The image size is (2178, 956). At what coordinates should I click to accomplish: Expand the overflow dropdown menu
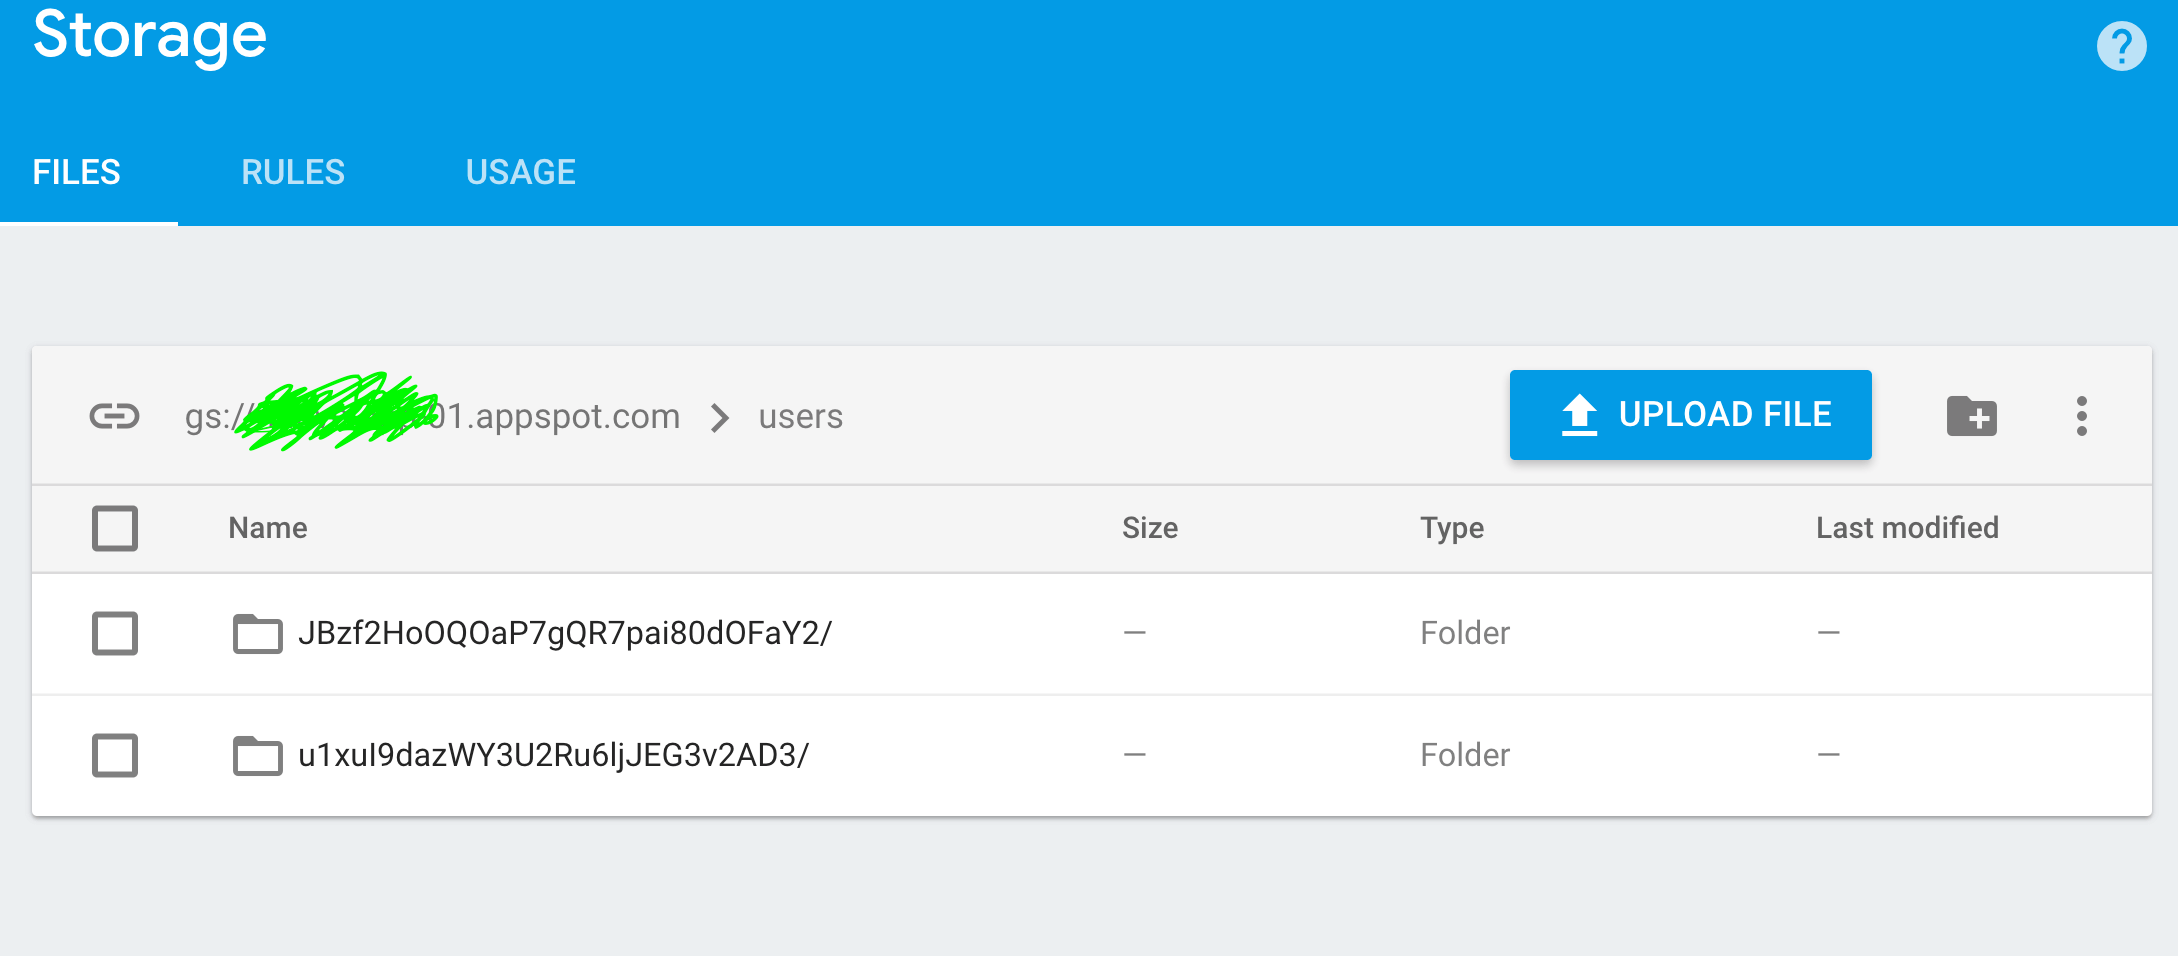click(2082, 416)
